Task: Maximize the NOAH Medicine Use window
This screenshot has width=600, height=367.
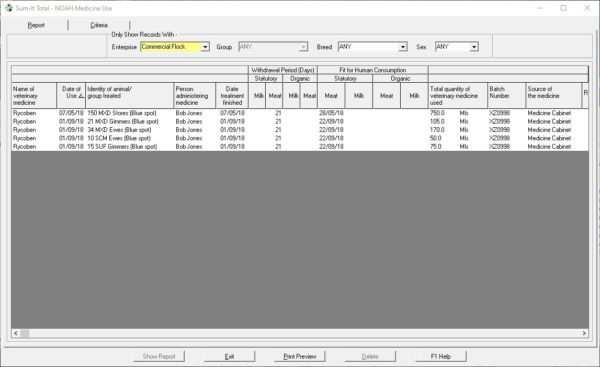Action: (x=563, y=8)
